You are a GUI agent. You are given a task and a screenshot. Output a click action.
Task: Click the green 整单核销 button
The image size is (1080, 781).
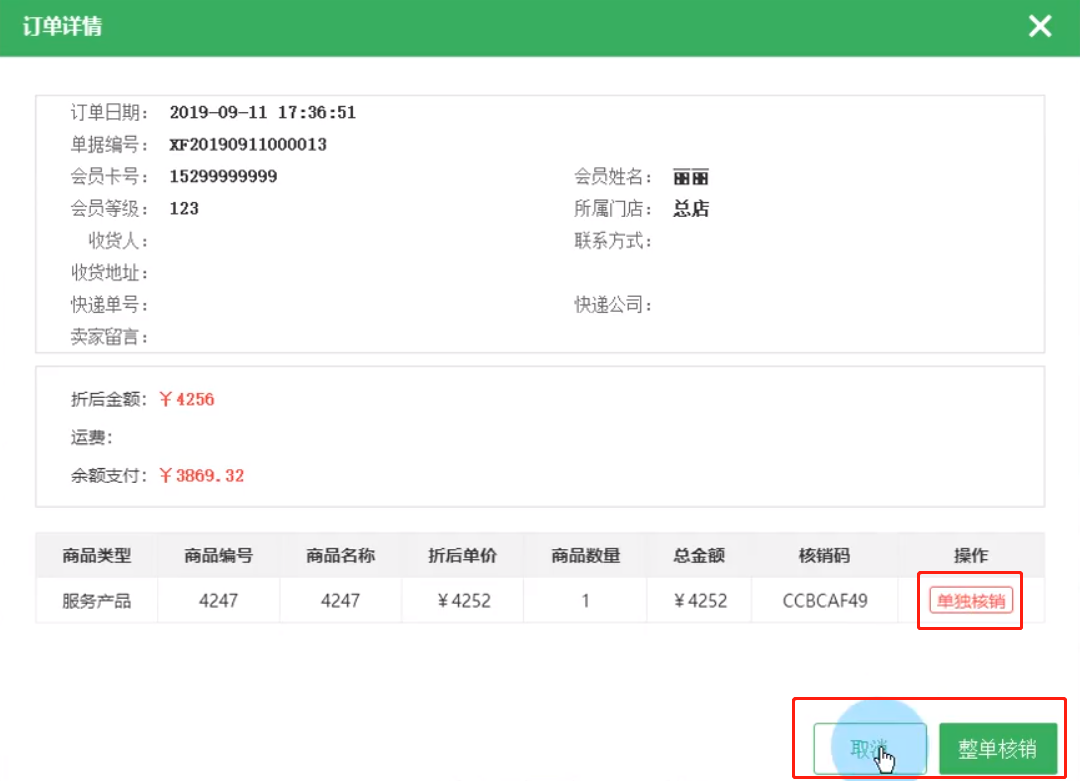[x=999, y=747]
